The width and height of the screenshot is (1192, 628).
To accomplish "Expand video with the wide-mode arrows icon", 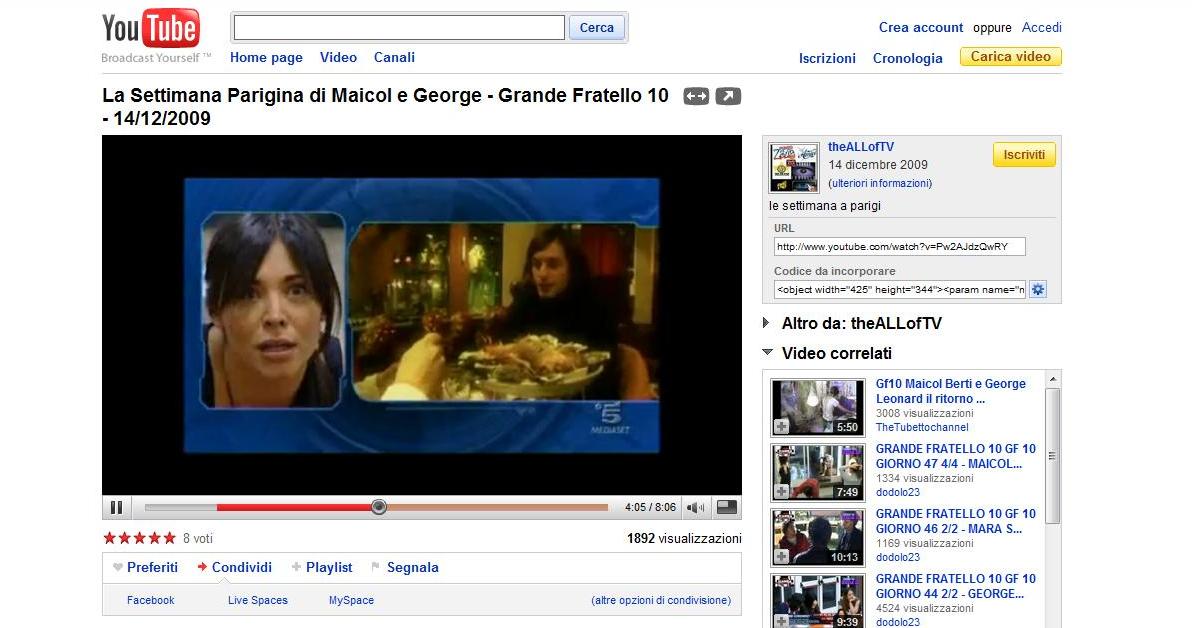I will coord(696,96).
